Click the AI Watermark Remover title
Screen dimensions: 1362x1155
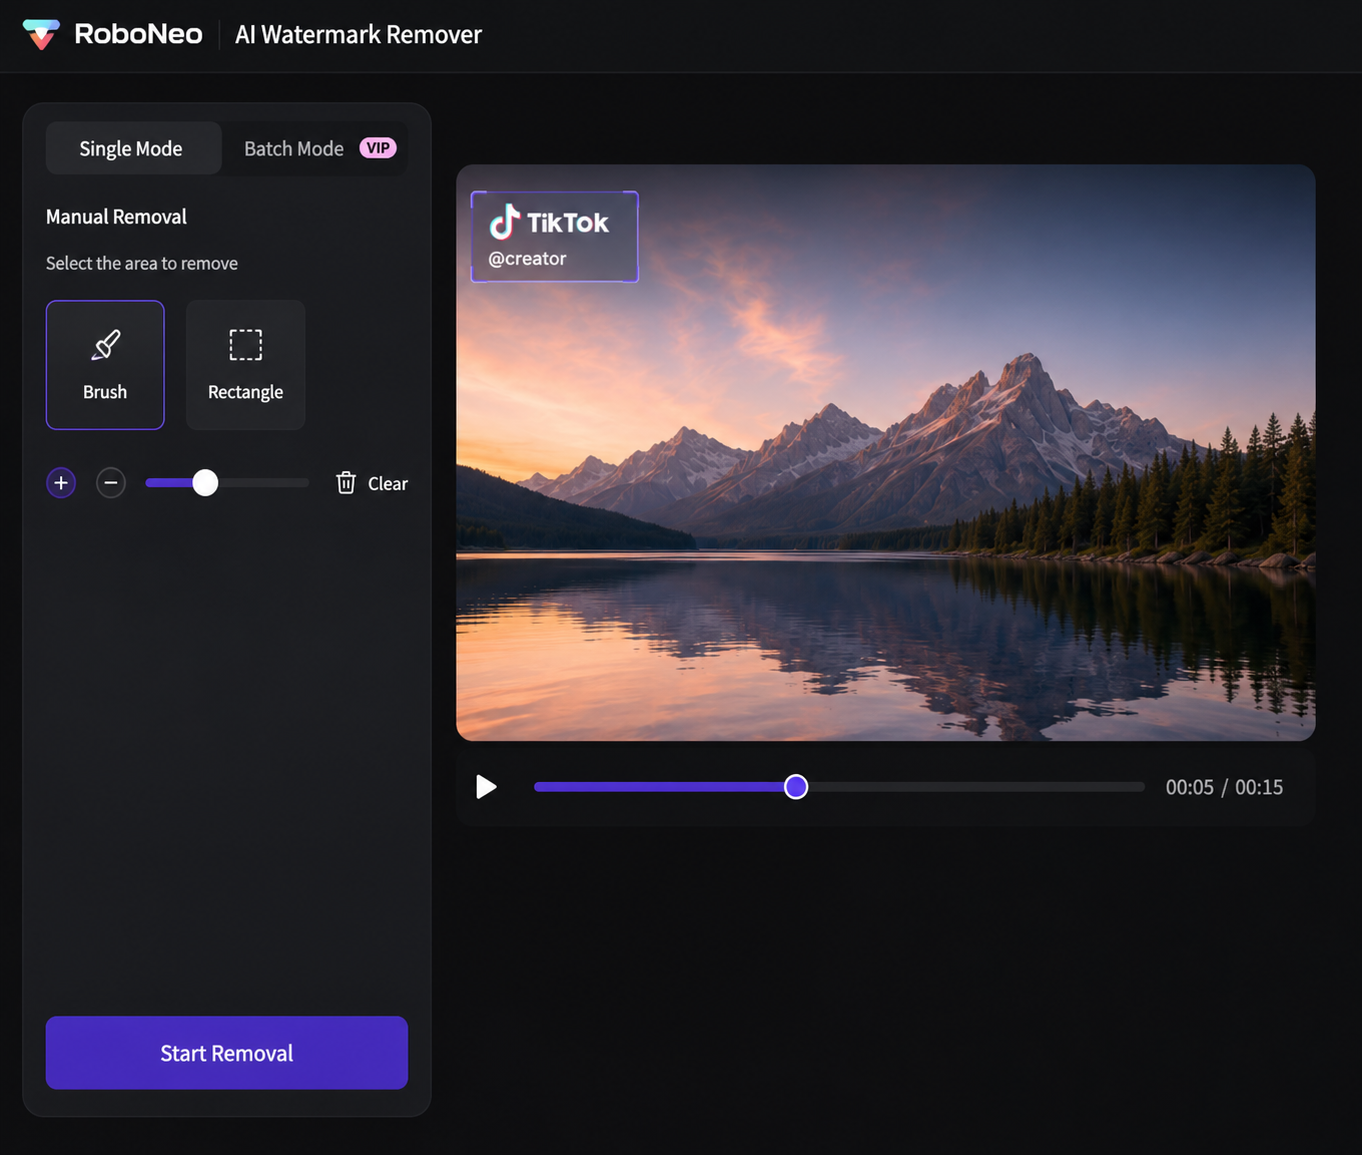coord(358,35)
